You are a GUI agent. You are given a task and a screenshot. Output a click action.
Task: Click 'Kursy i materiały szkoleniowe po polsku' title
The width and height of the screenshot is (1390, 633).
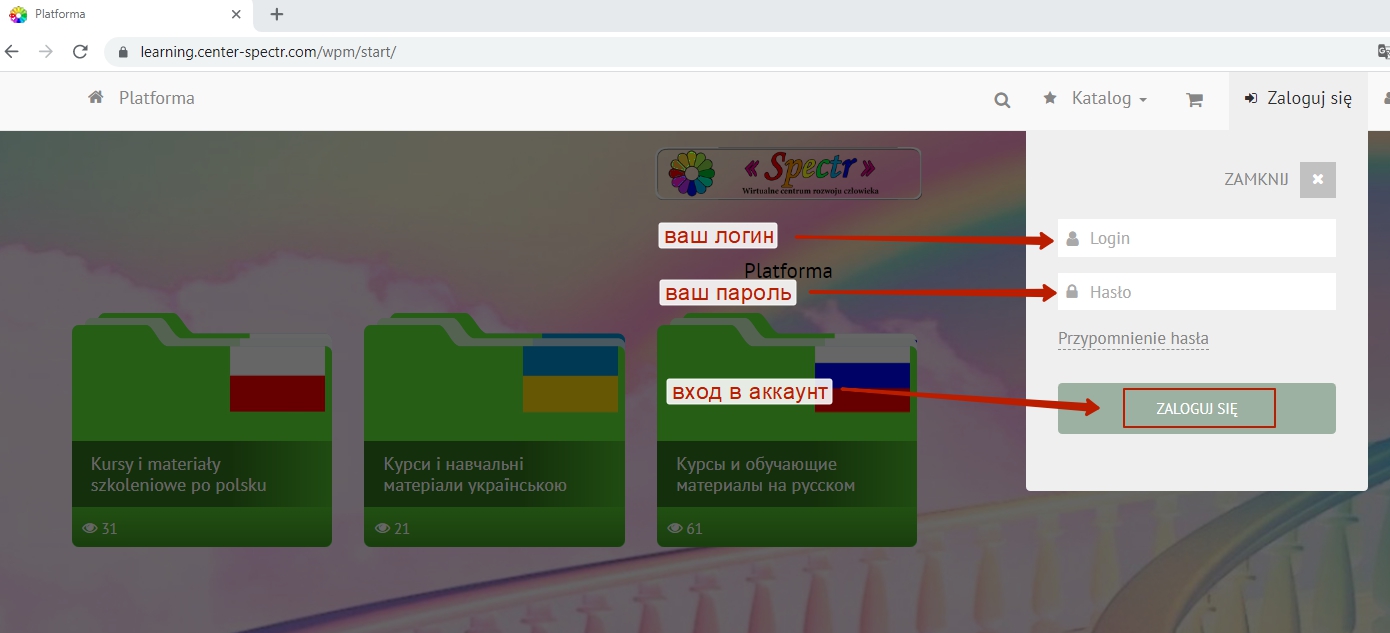point(179,475)
